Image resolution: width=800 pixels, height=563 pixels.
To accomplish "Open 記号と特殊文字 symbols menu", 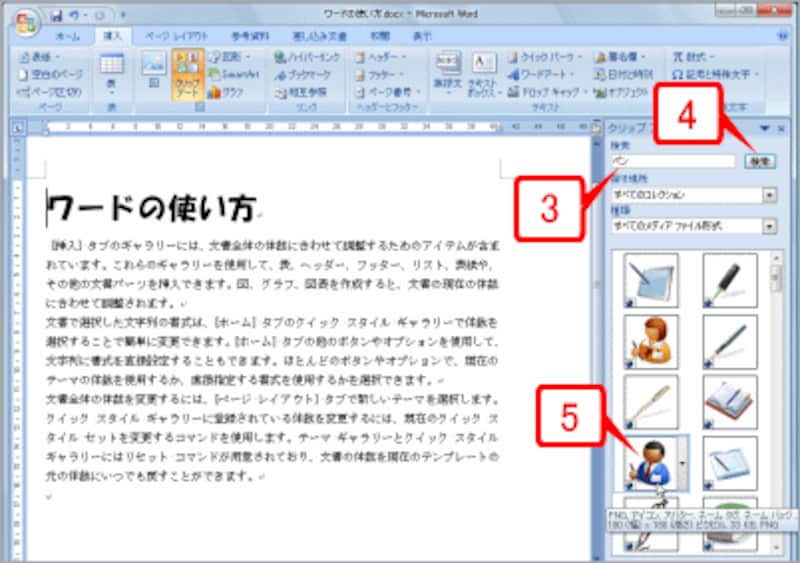I will pyautogui.click(x=716, y=75).
